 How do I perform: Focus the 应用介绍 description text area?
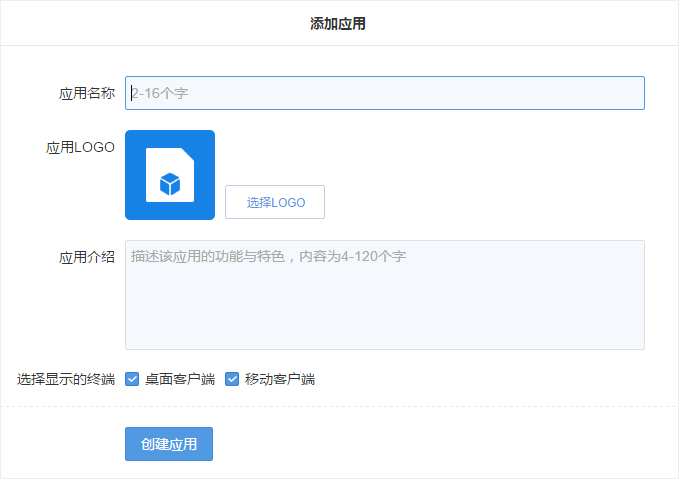point(385,295)
